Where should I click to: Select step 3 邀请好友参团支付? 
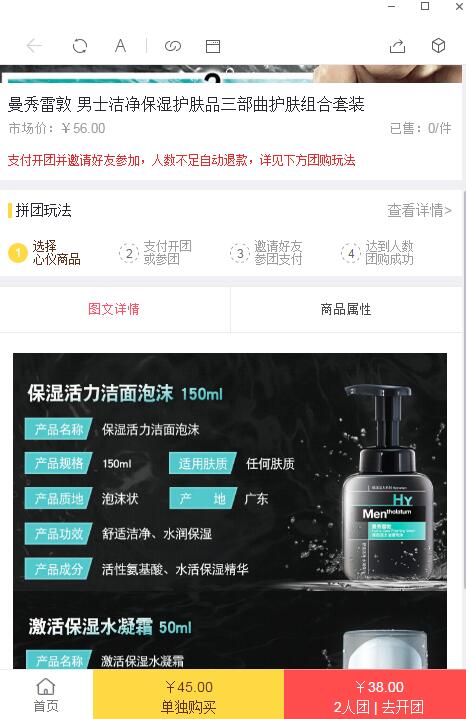click(x=266, y=253)
